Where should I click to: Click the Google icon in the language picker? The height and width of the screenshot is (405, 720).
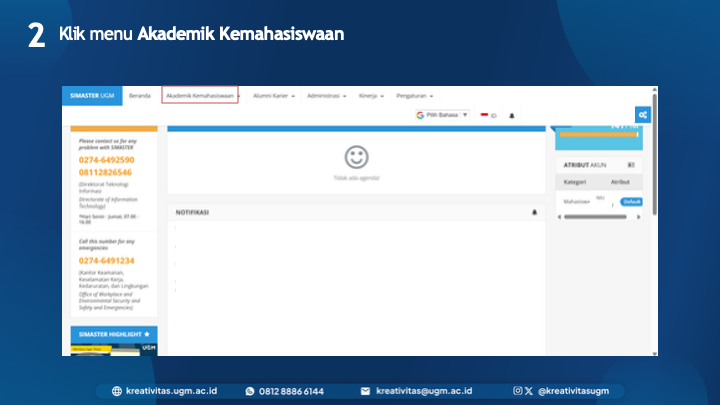(x=421, y=115)
